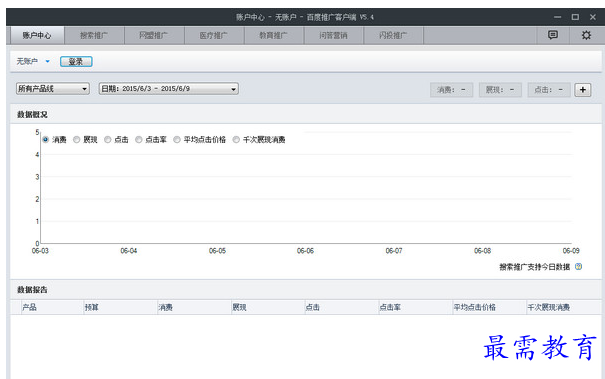Select the 消费 radio button in chart
Screen dimensions: 605x379
tap(46, 140)
